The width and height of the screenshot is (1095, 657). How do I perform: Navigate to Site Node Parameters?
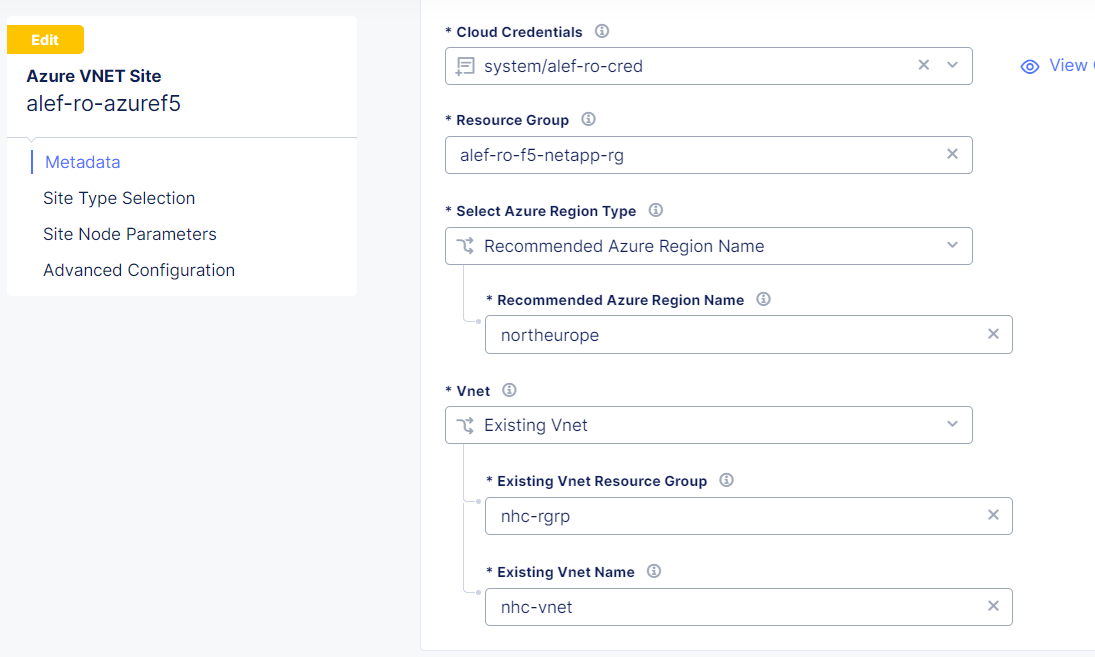point(130,234)
